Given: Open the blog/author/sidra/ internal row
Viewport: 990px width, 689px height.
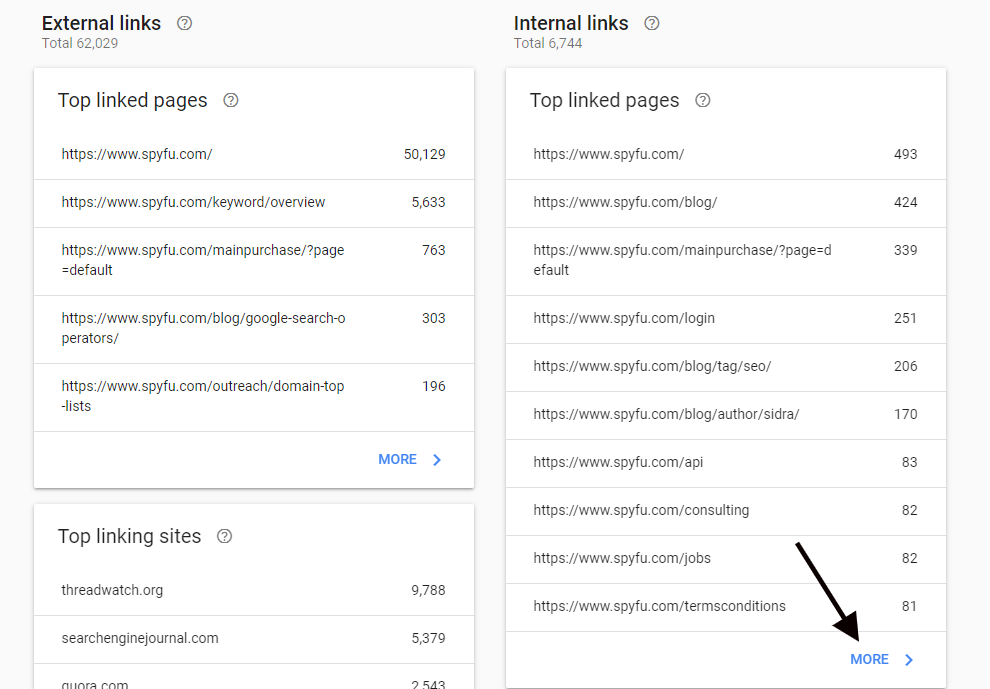Looking at the screenshot, I should pyautogui.click(x=666, y=414).
